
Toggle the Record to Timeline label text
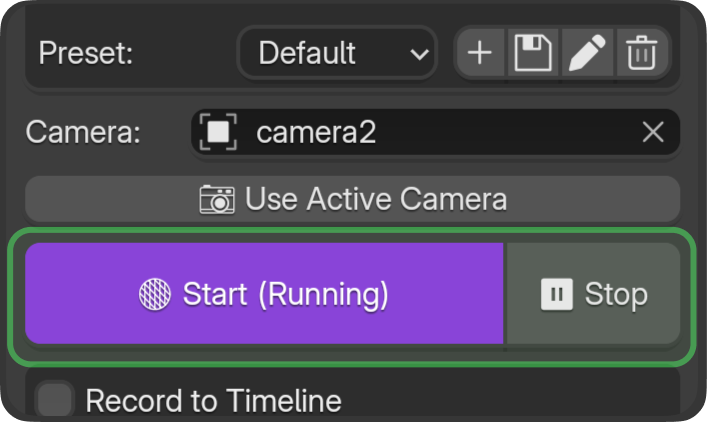point(213,401)
